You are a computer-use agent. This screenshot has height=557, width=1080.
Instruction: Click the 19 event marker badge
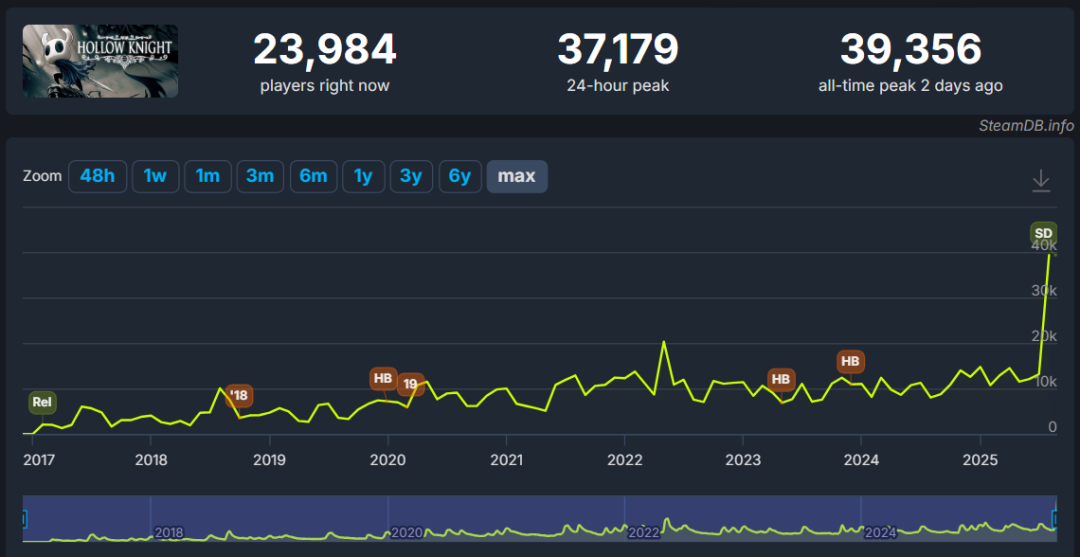click(x=411, y=384)
